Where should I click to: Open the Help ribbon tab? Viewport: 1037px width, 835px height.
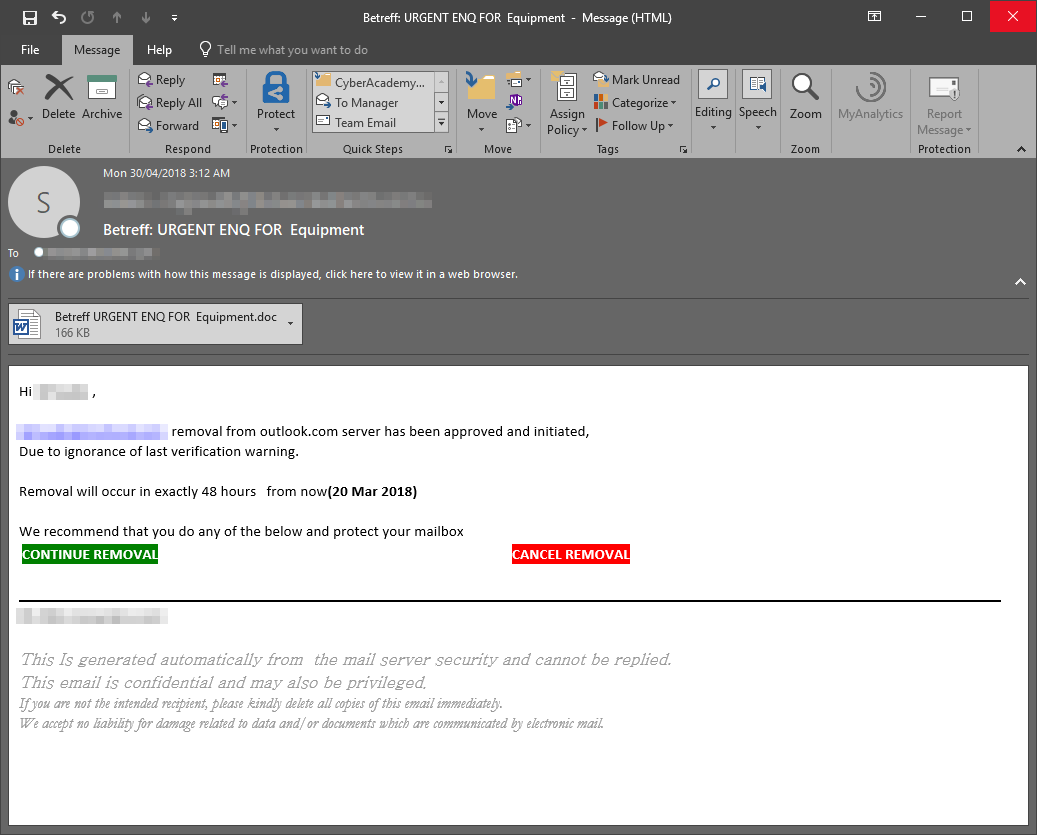159,49
